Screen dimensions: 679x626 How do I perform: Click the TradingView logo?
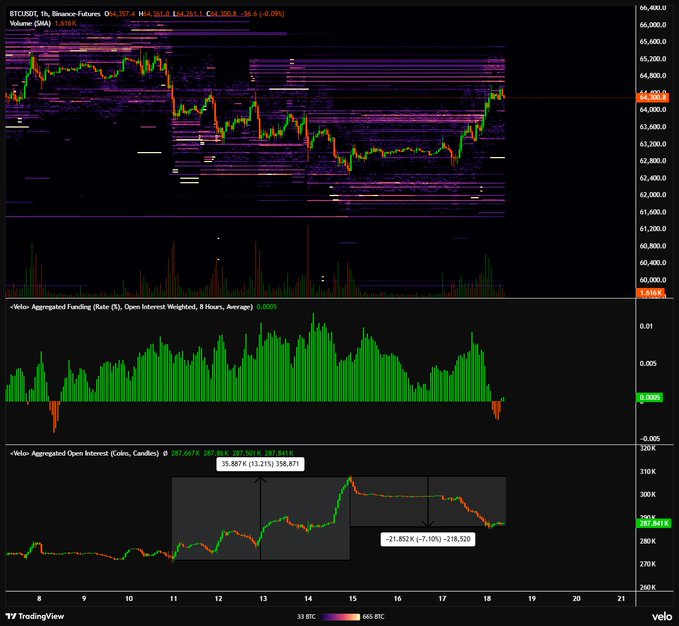(35, 616)
